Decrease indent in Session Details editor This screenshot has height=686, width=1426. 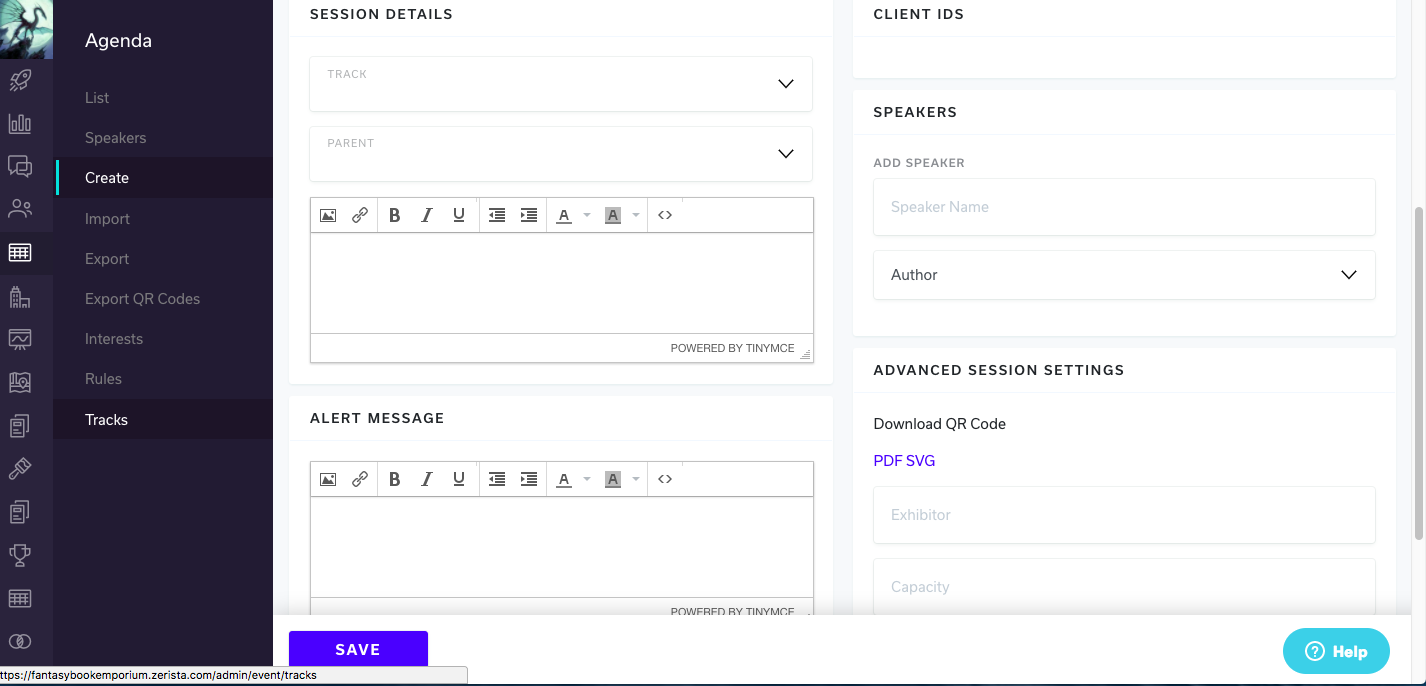point(497,215)
